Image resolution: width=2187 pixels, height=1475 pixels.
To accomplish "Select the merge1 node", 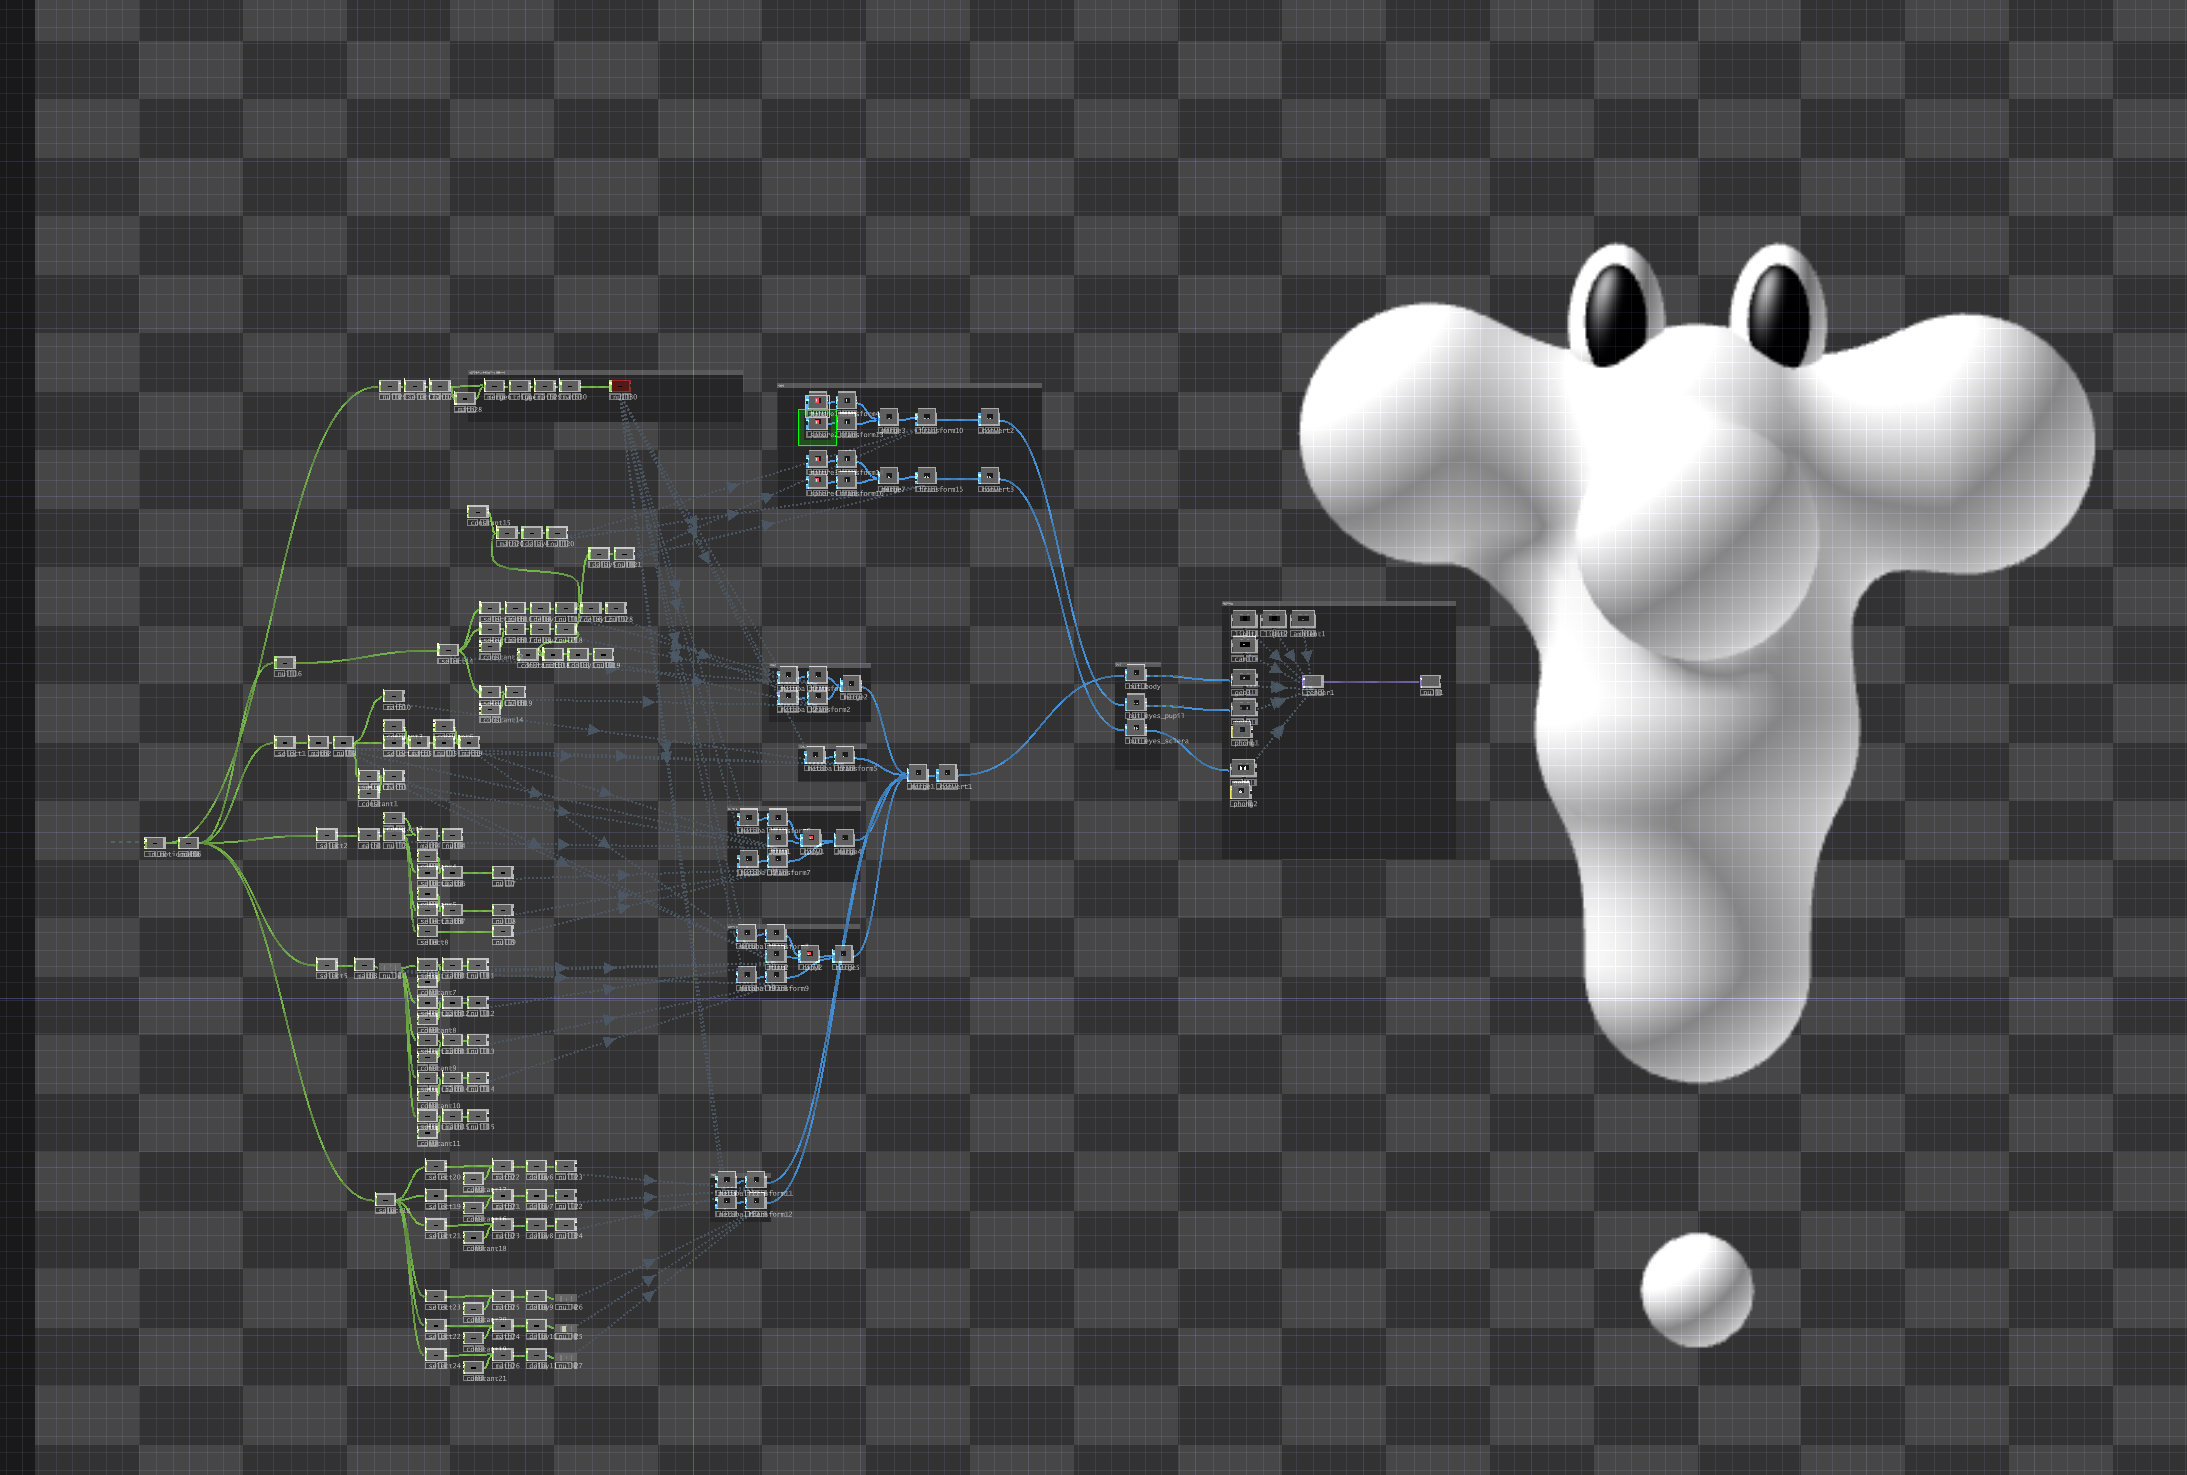I will point(917,773).
